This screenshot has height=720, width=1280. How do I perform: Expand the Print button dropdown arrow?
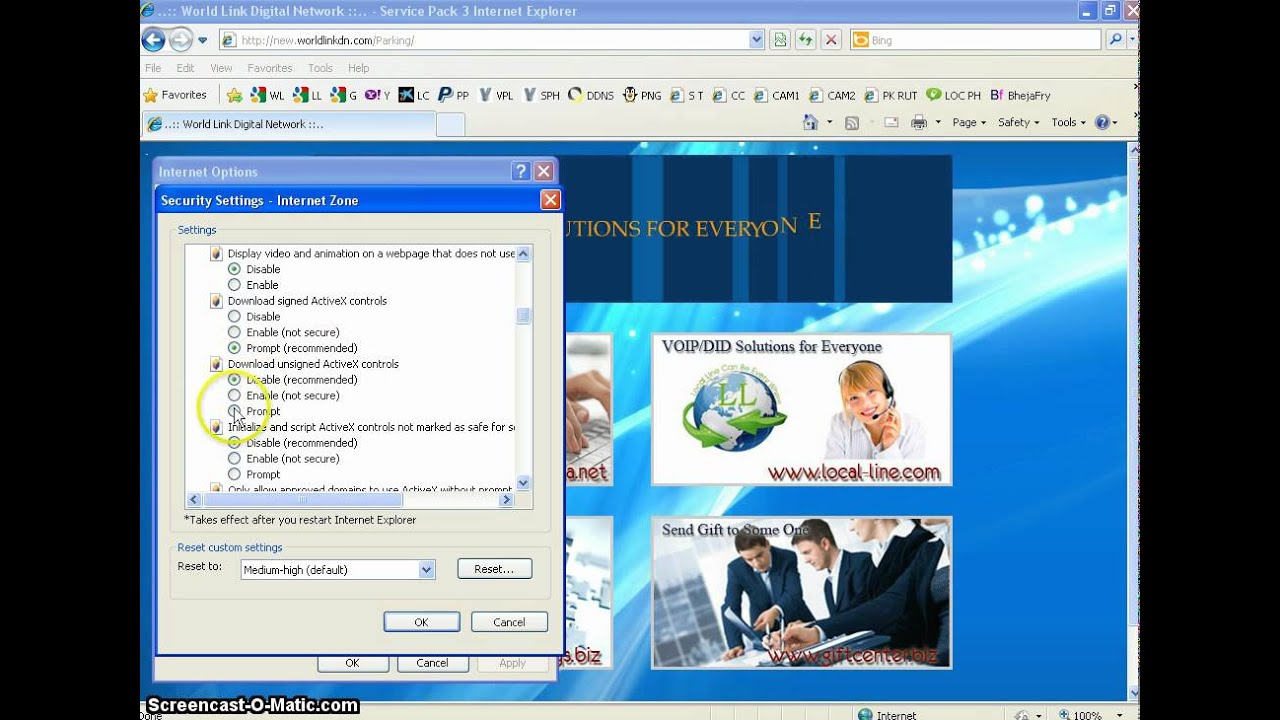937,122
